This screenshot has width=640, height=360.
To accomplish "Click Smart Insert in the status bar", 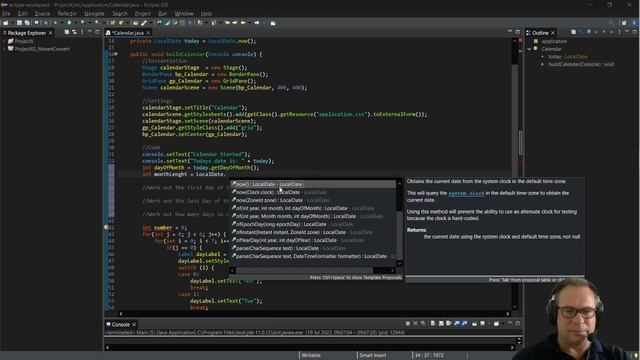I will coord(372,356).
